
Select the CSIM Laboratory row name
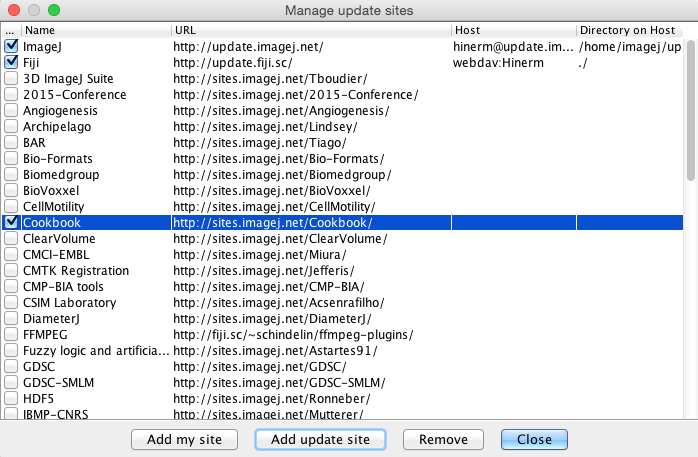pyautogui.click(x=96, y=303)
